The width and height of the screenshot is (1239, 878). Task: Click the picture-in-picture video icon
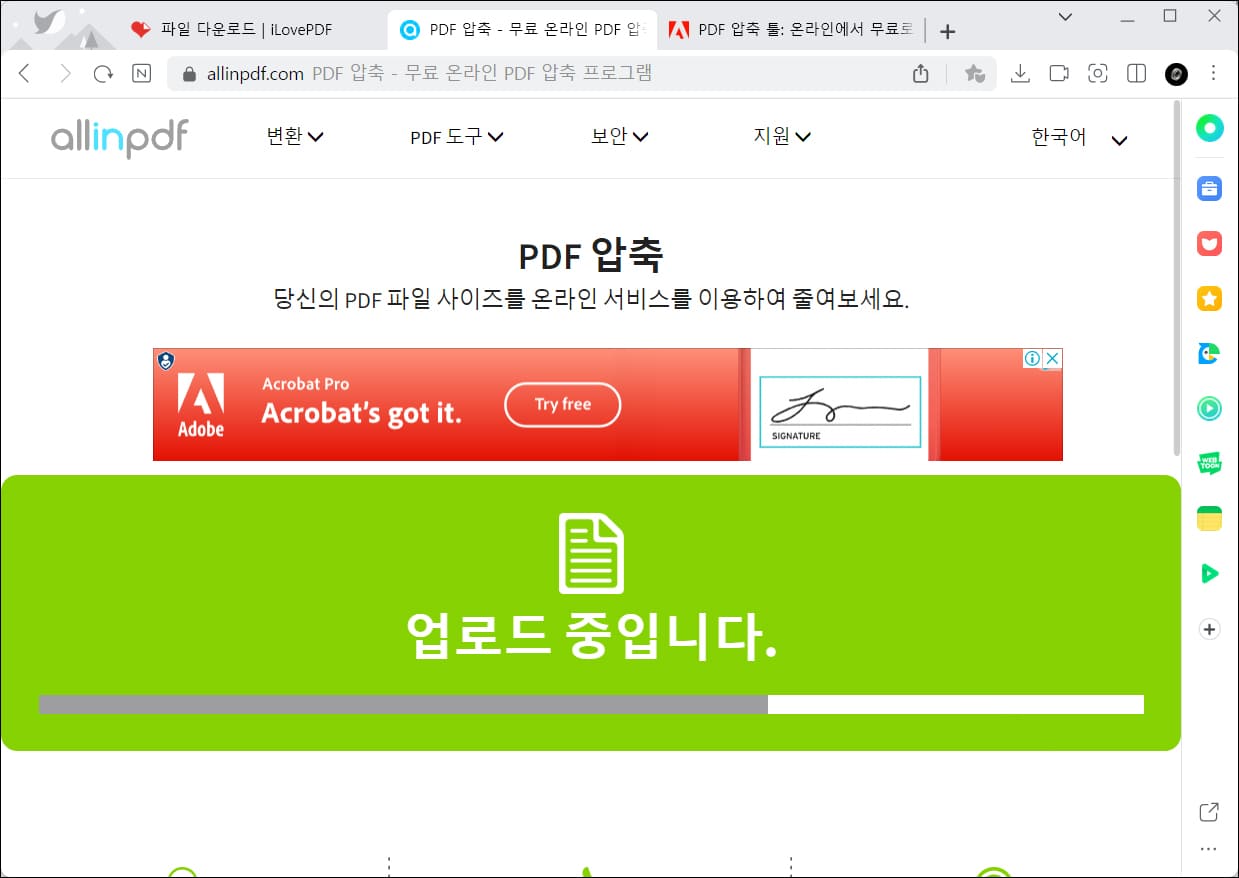(1059, 73)
